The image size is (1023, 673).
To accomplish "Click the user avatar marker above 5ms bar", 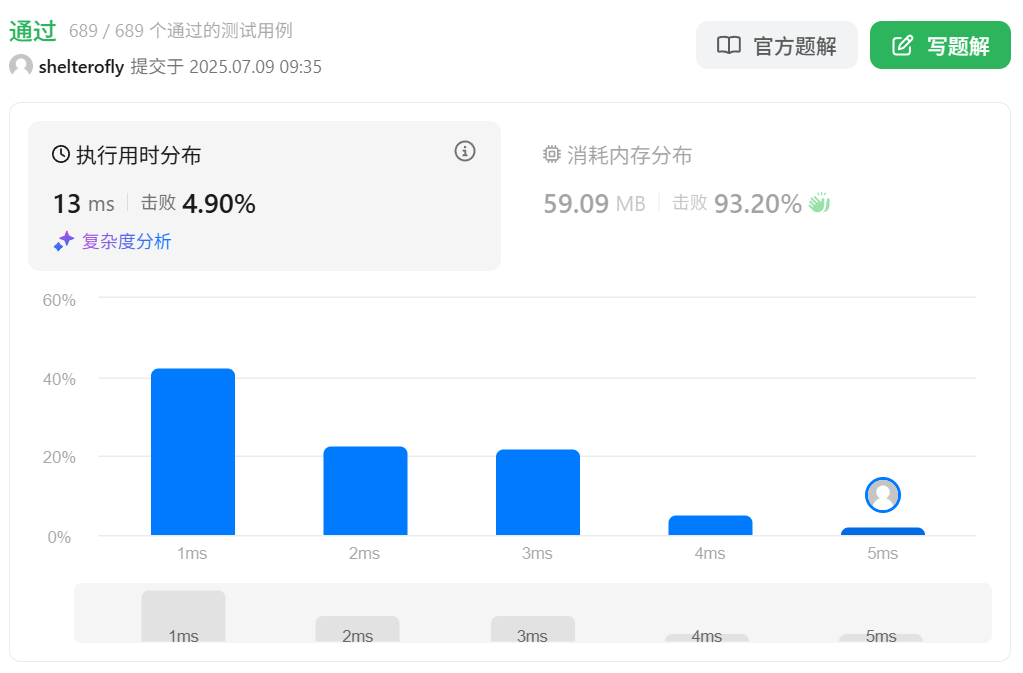I will point(883,495).
